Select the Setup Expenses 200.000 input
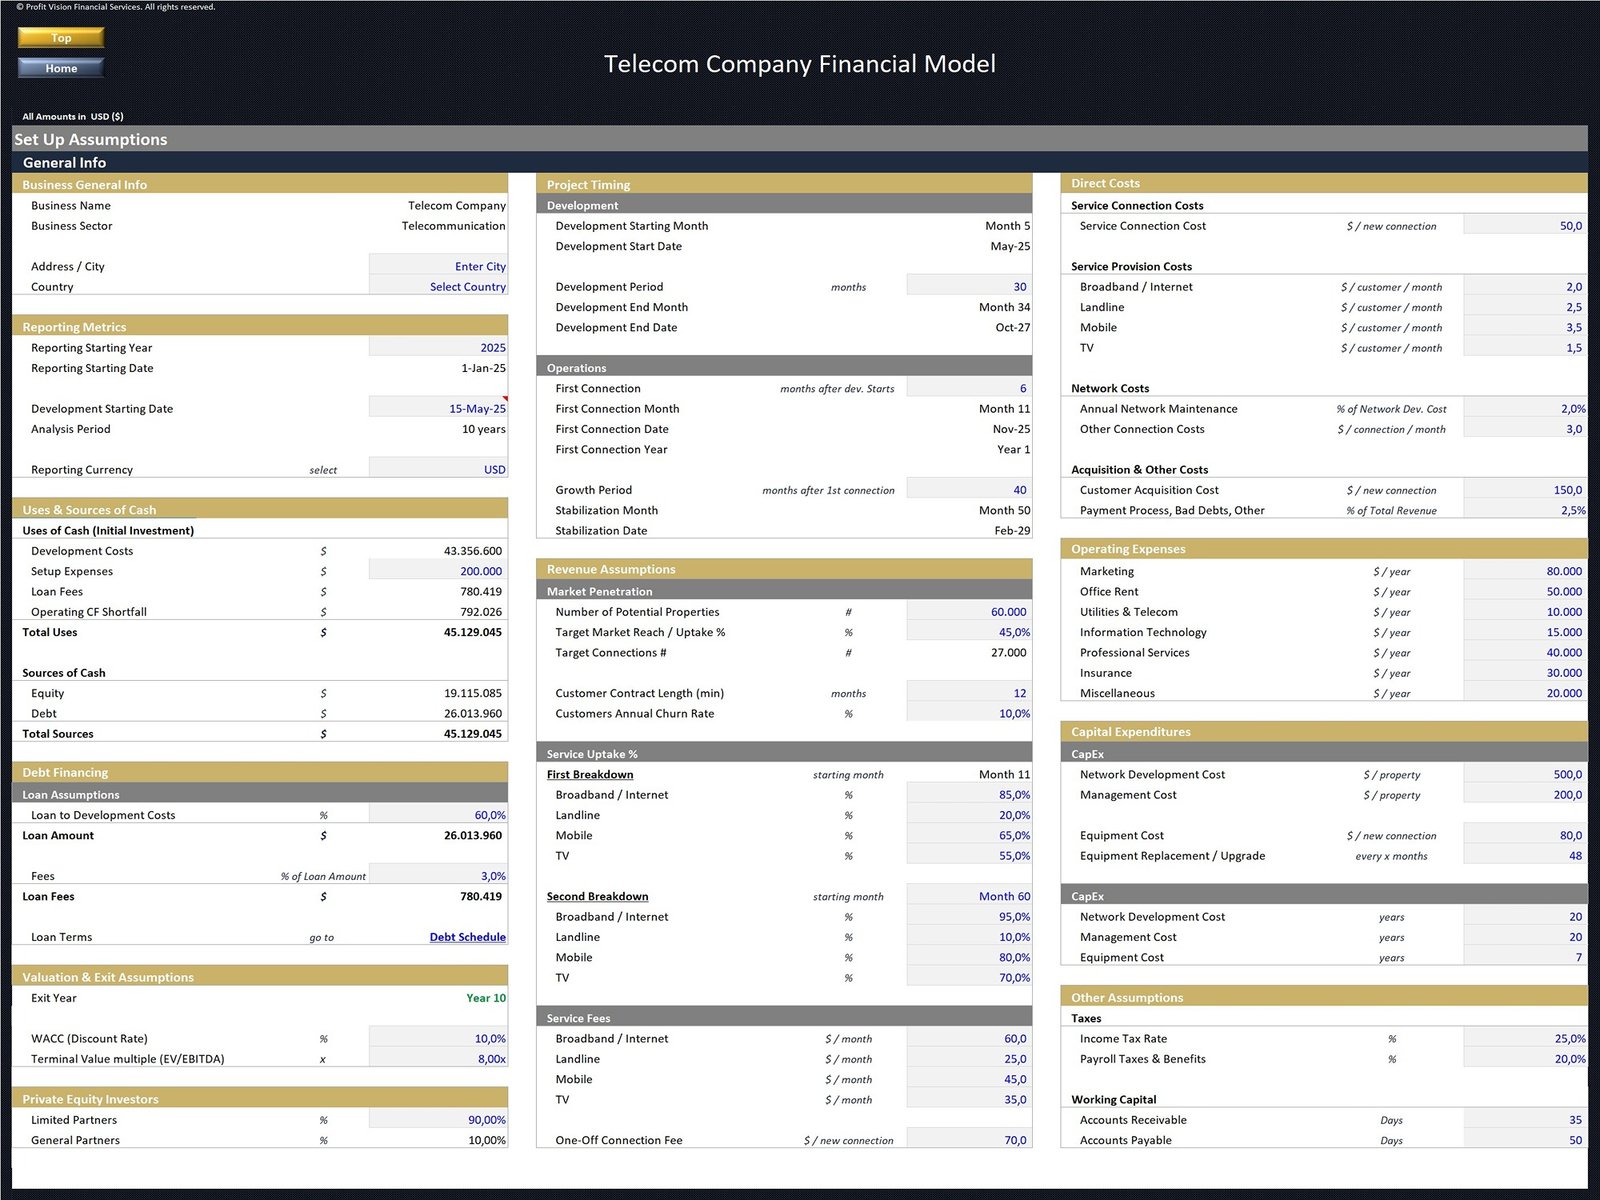 tap(439, 571)
